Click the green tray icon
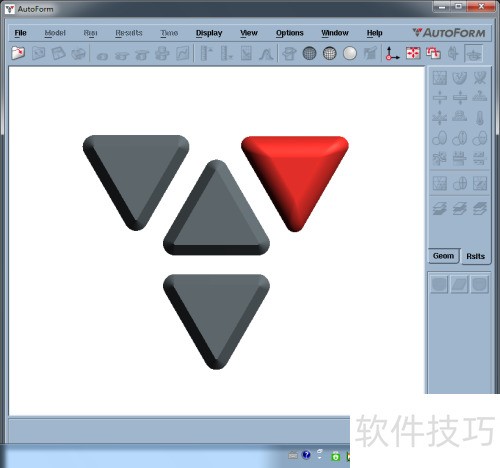Viewport: 500px width, 468px height. 335,456
